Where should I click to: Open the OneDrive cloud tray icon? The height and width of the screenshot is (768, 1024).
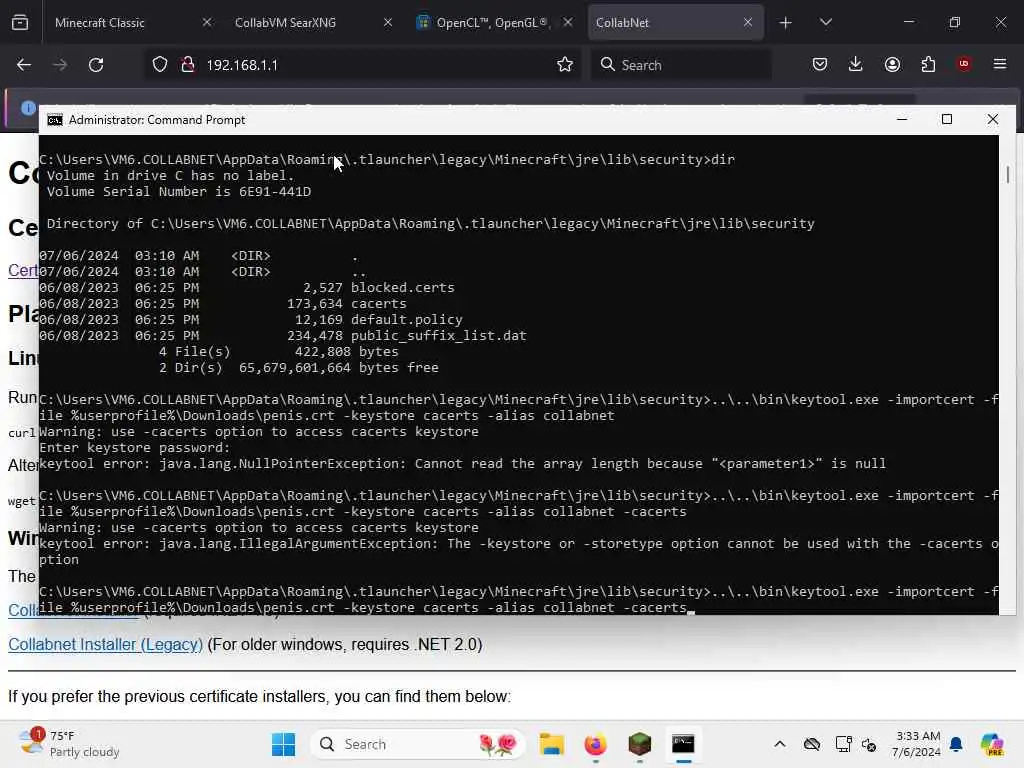(x=812, y=744)
